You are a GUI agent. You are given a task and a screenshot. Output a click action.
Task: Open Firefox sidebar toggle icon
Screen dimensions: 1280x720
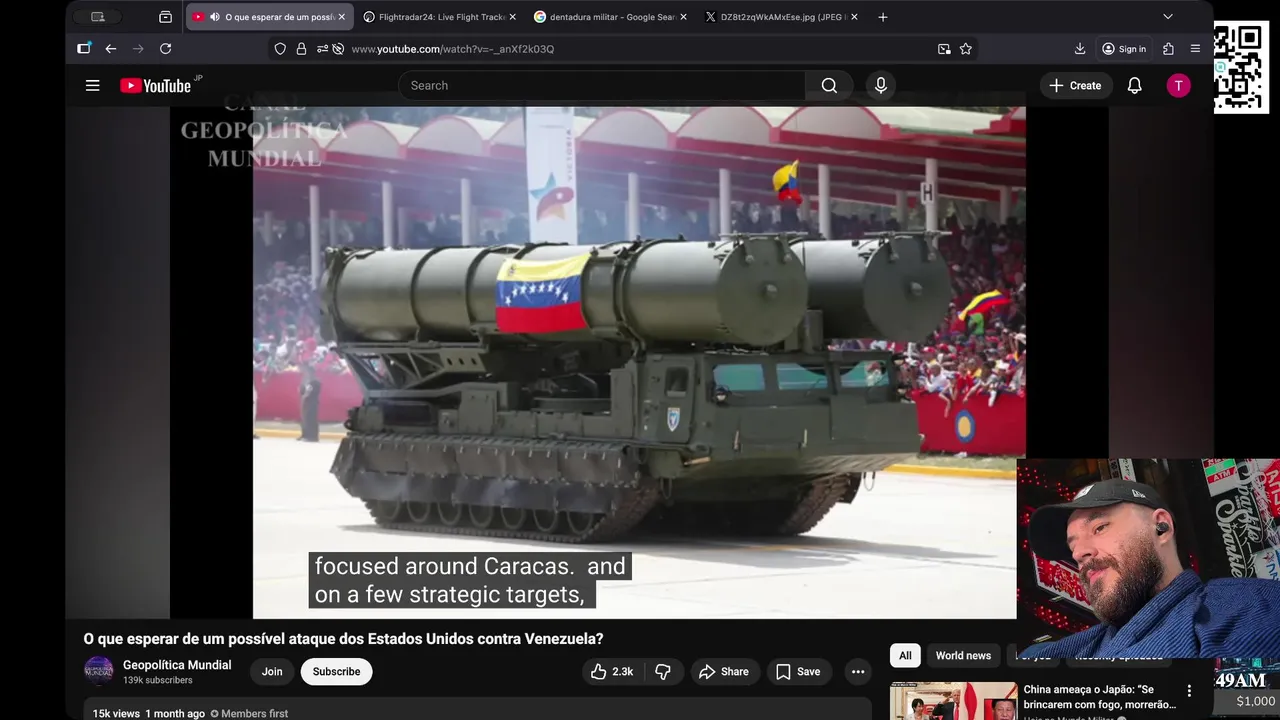point(84,49)
